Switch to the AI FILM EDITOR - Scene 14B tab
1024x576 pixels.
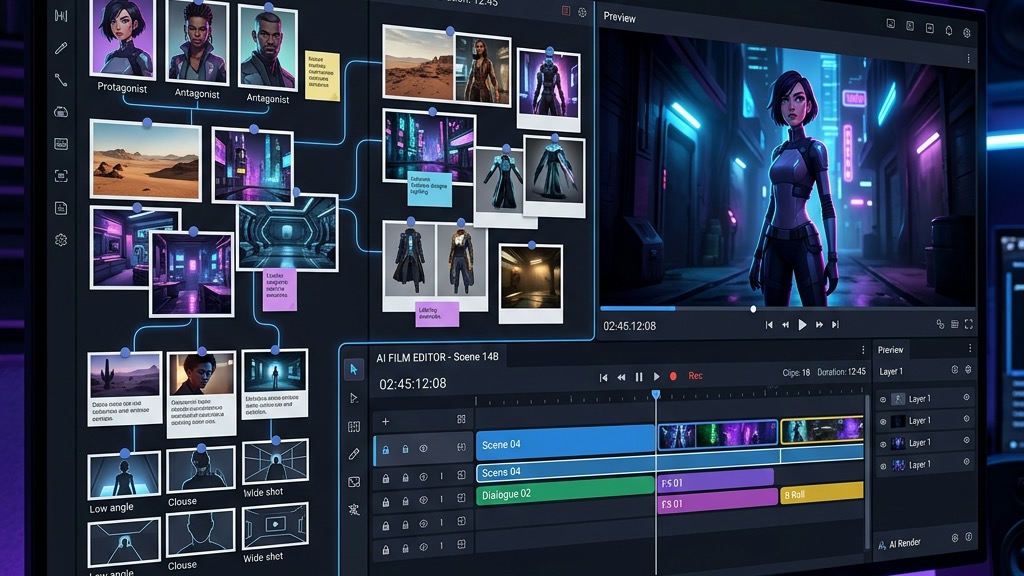[x=436, y=358]
